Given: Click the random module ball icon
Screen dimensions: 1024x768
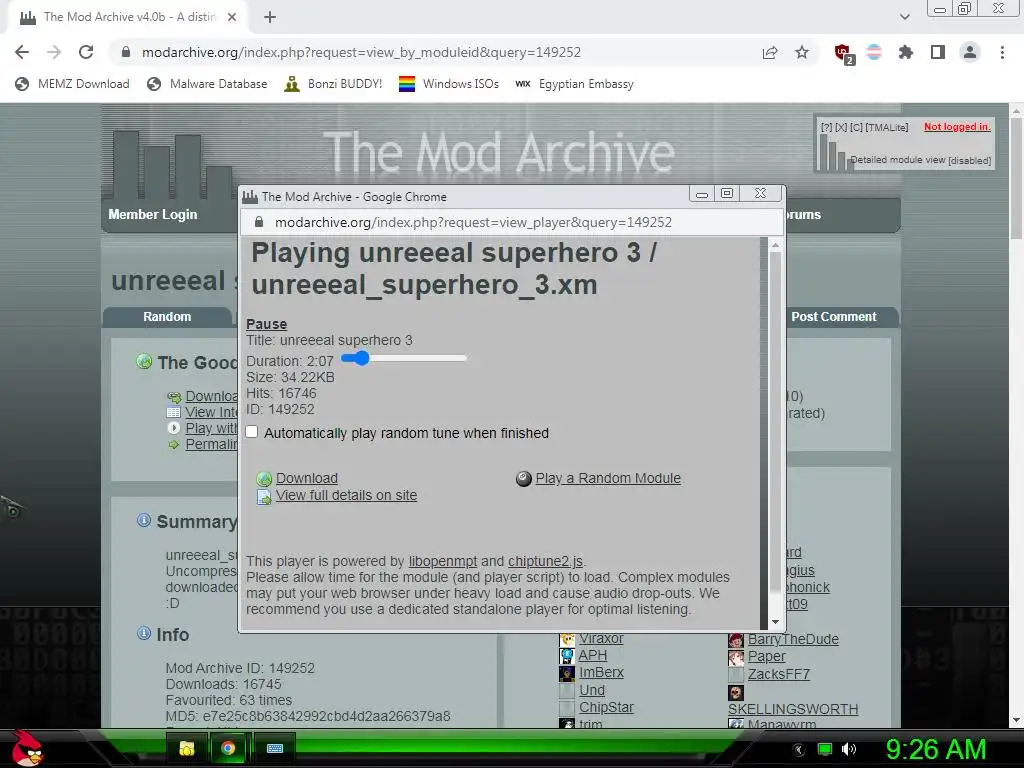Looking at the screenshot, I should (524, 479).
